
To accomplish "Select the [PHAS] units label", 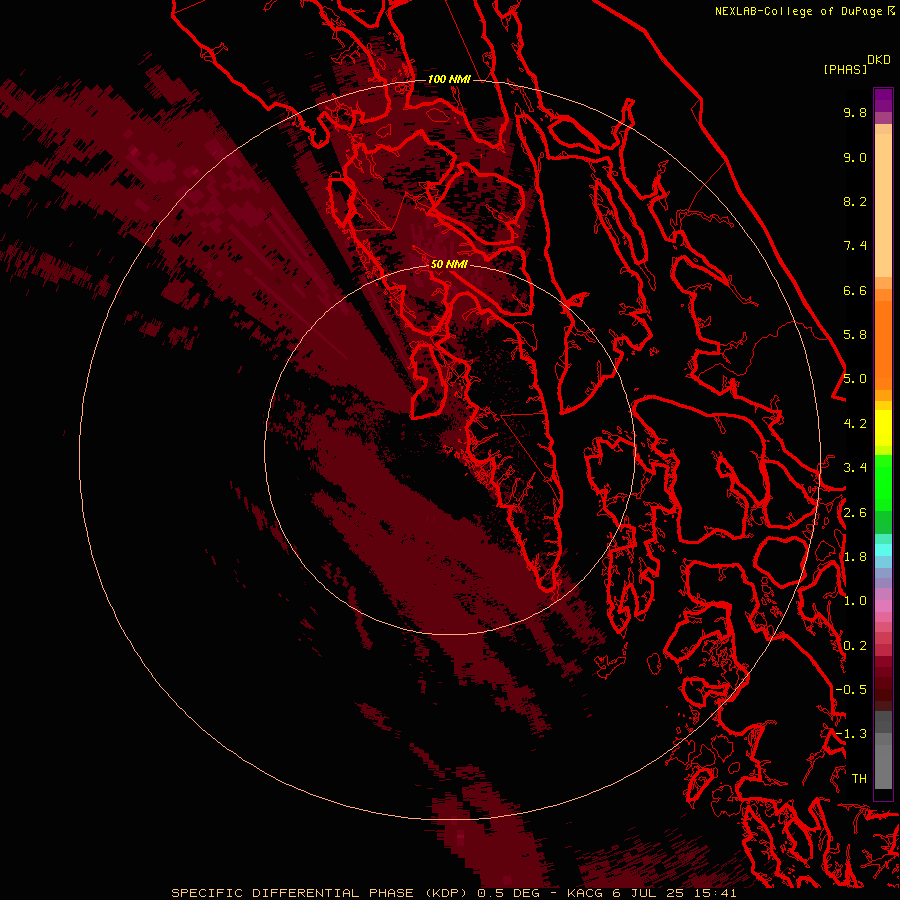I will 845,69.
